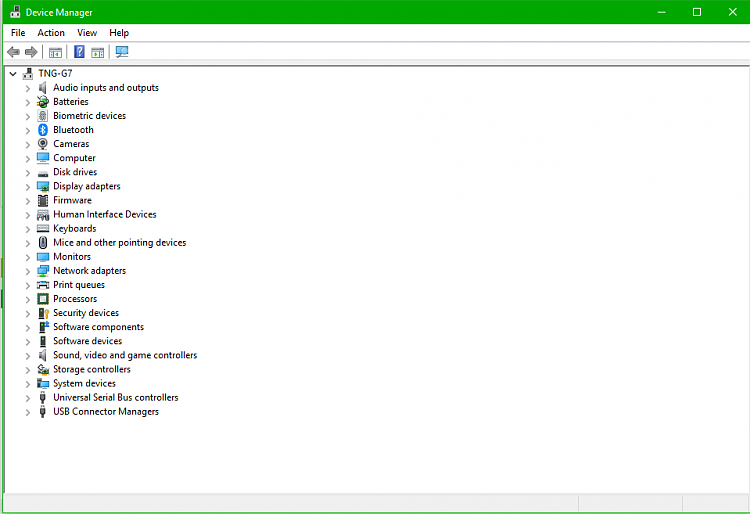
Task: Click the Network adapters icon
Action: tap(43, 271)
